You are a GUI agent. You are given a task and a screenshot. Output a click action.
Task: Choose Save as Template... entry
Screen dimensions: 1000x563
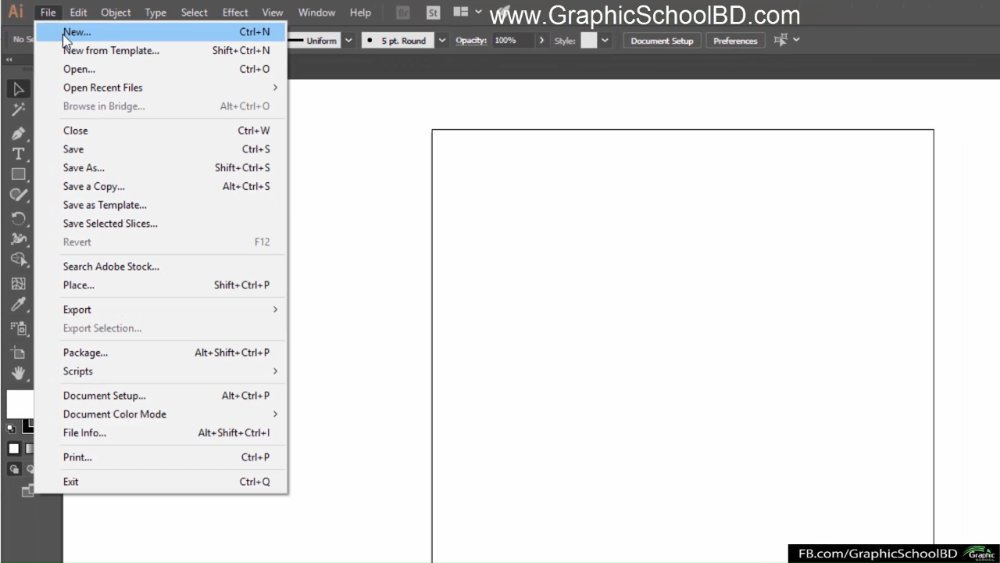pyautogui.click(x=160, y=205)
